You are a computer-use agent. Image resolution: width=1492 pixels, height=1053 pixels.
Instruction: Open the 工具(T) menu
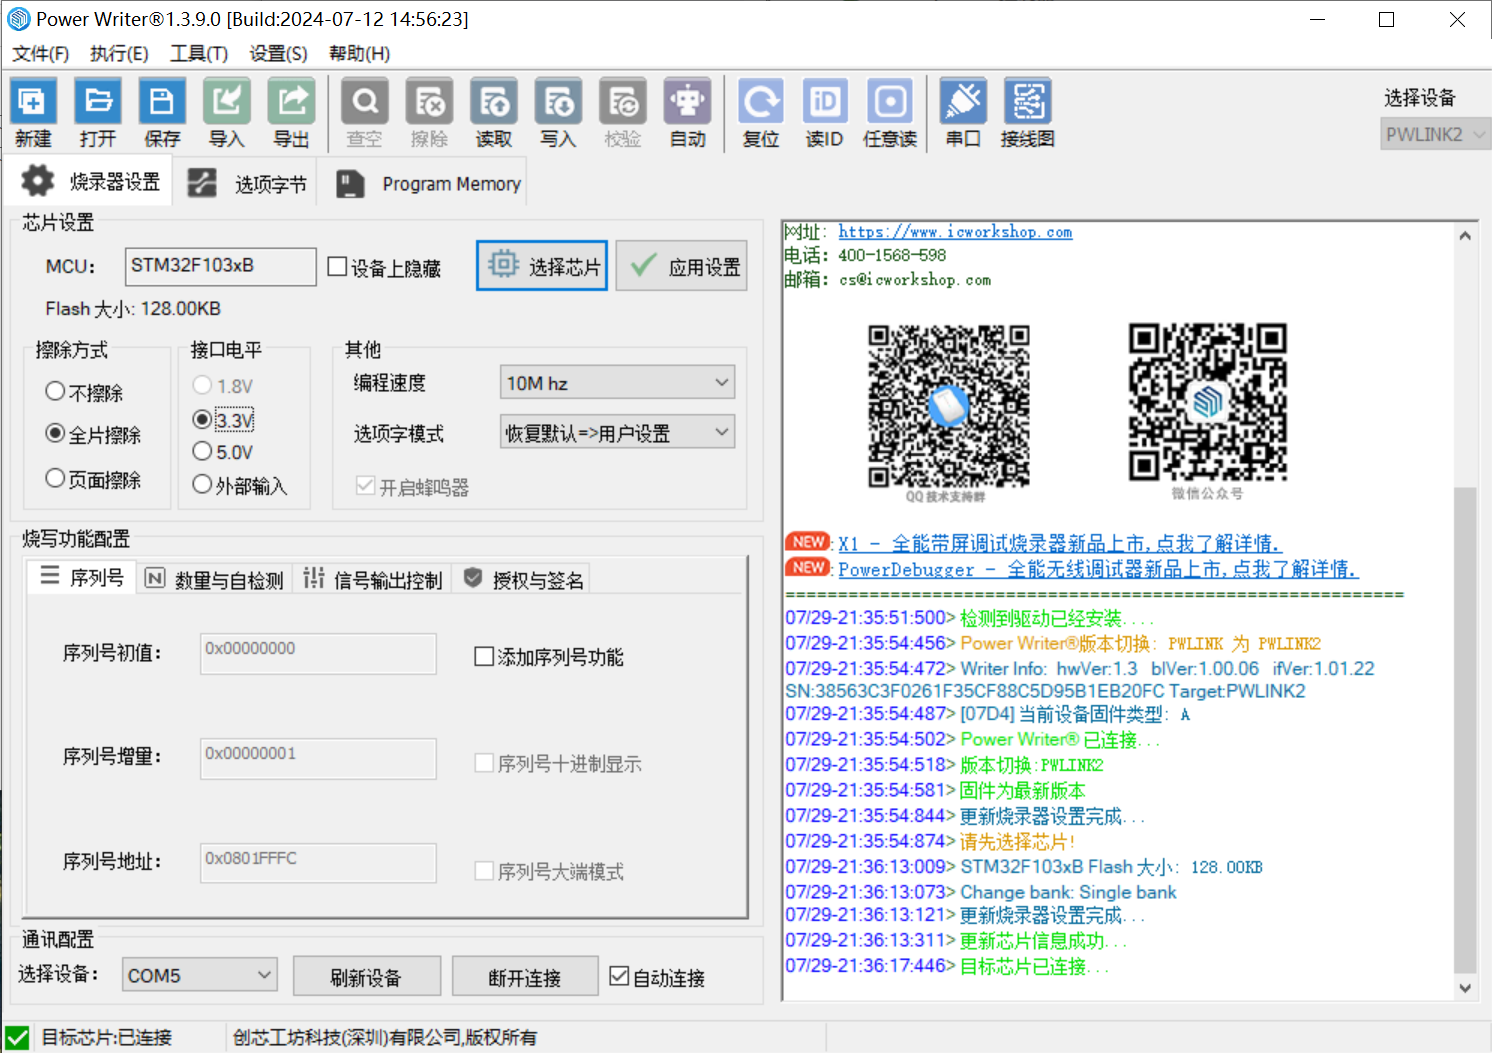198,54
